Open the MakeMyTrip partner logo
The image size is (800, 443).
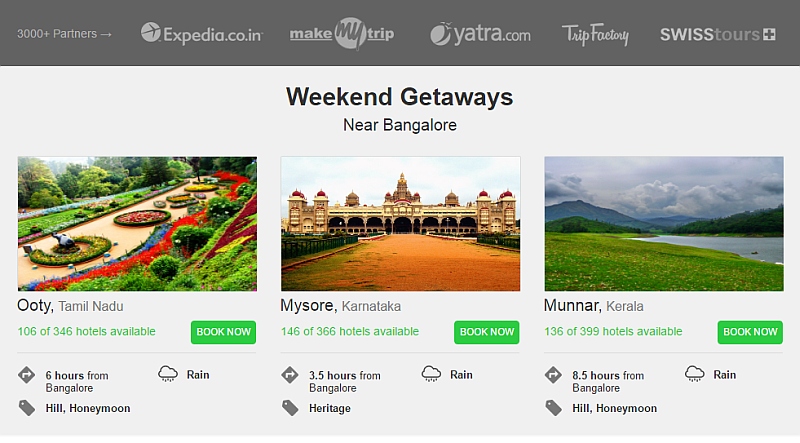[342, 33]
